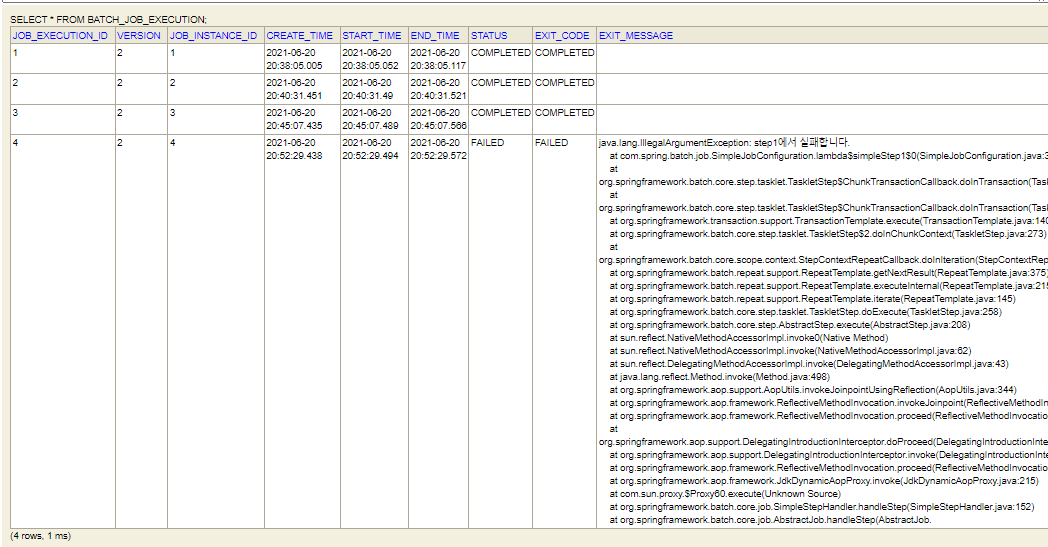The width and height of the screenshot is (1048, 547).
Task: Click the IllegalArgumentException message line
Action: click(725, 142)
